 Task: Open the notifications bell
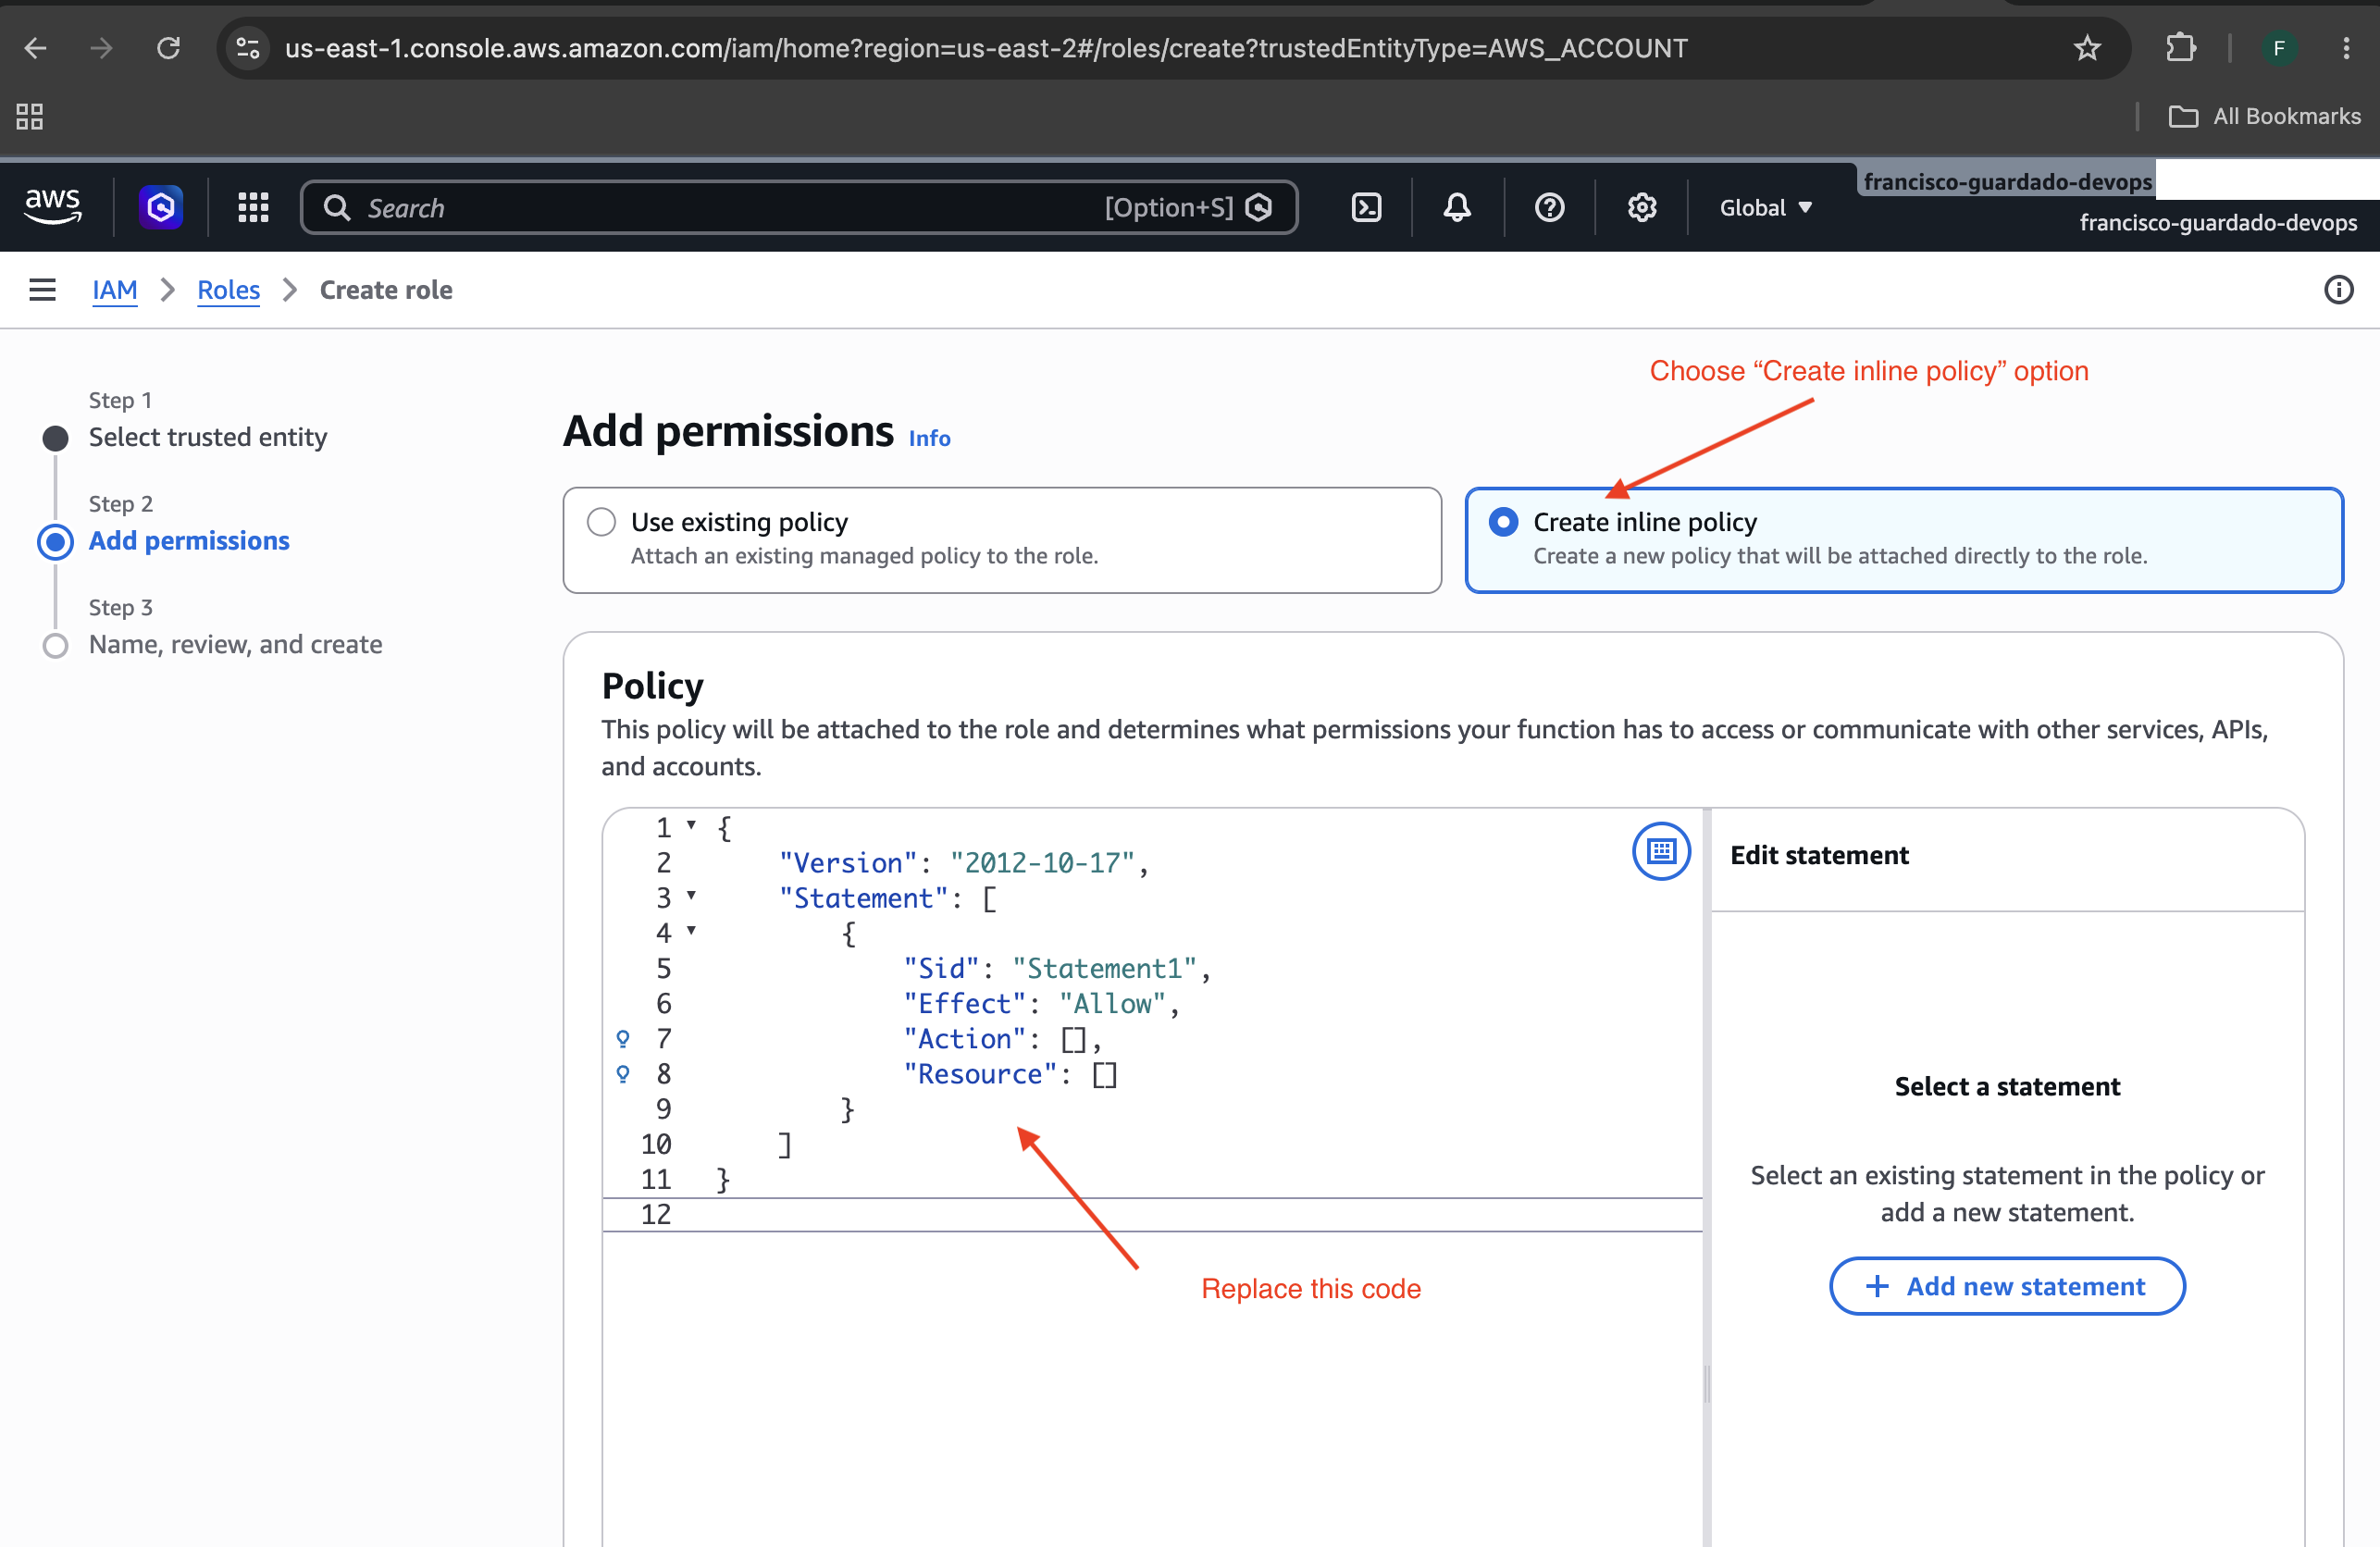coord(1457,207)
